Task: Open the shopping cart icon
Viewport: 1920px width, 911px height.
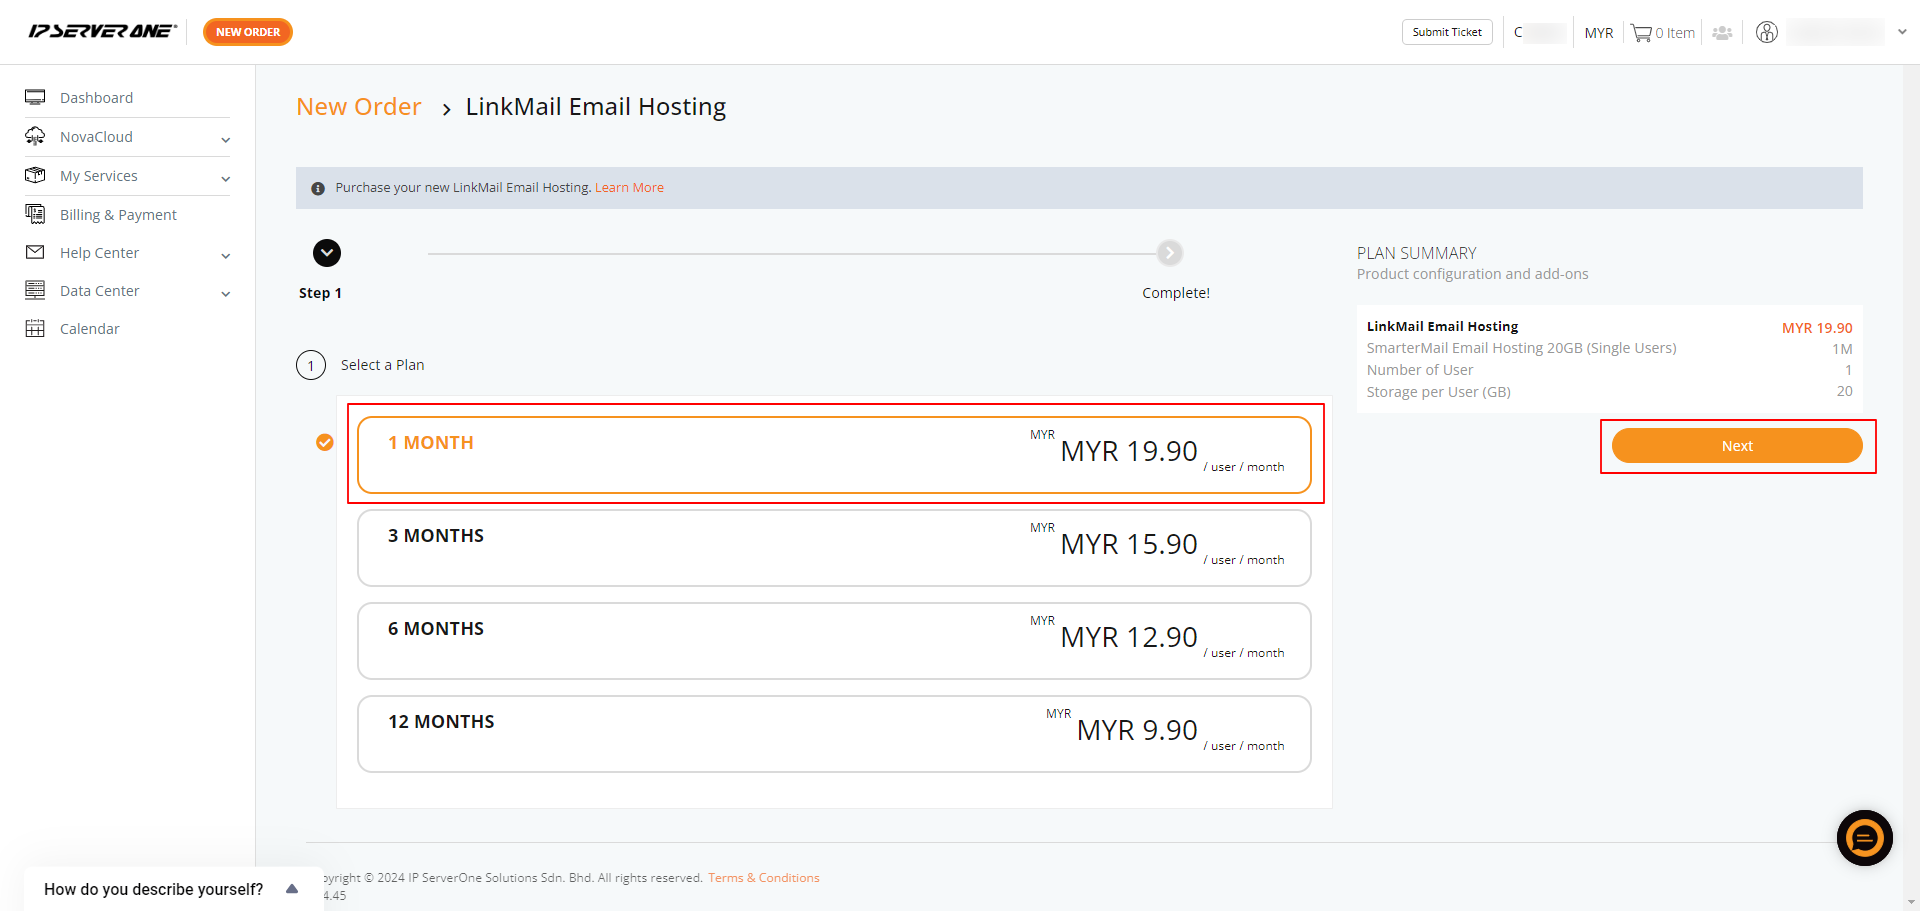Action: click(x=1641, y=33)
